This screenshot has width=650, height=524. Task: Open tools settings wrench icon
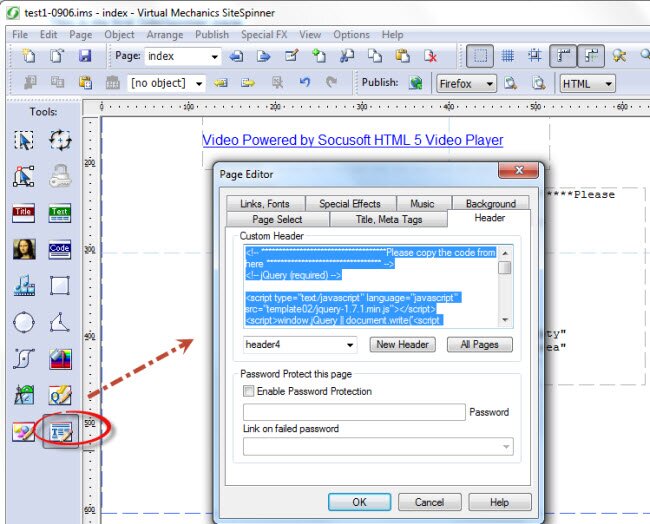click(619, 56)
